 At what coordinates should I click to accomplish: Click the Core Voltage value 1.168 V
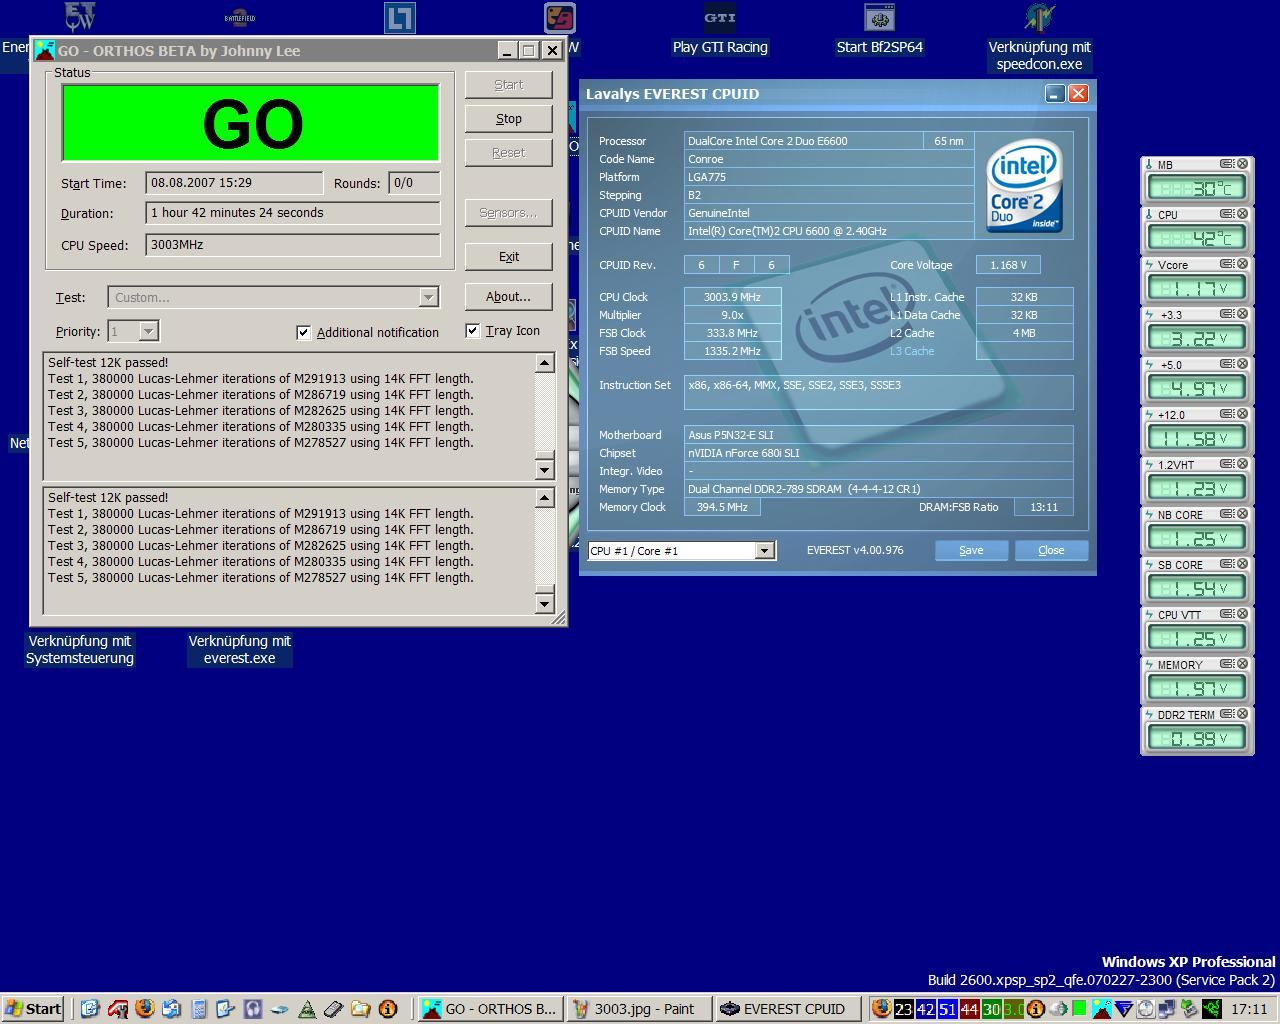click(x=1008, y=265)
